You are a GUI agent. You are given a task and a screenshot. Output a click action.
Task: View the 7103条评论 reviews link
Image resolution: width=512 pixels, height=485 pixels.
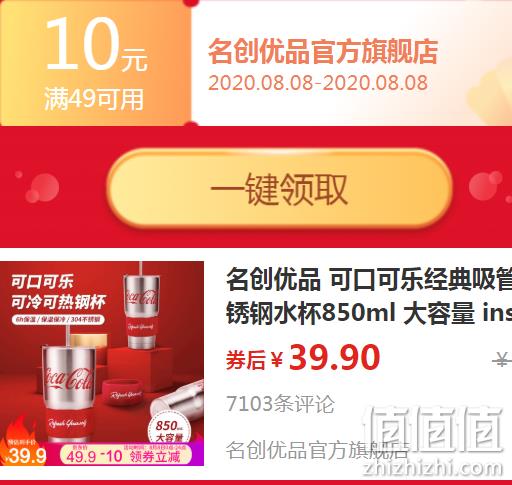coord(280,404)
